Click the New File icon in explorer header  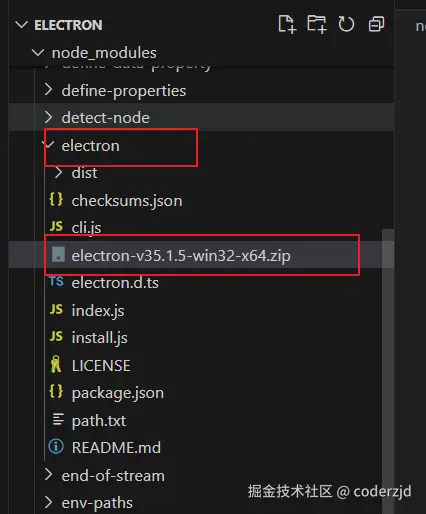tap(287, 24)
